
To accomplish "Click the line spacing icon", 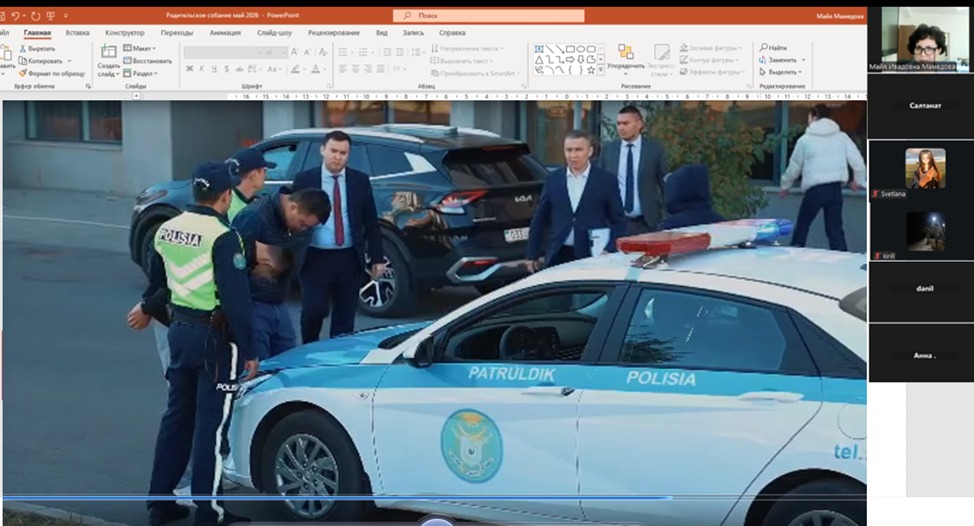I will [x=416, y=53].
